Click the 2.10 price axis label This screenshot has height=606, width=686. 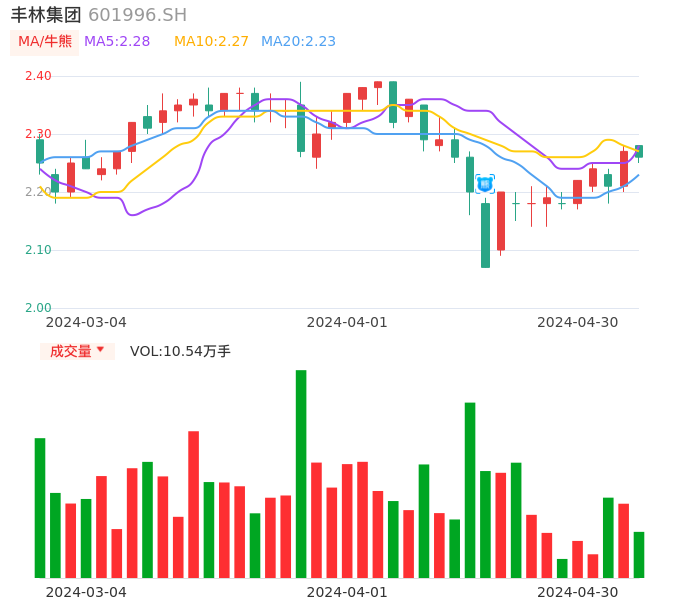click(38, 250)
